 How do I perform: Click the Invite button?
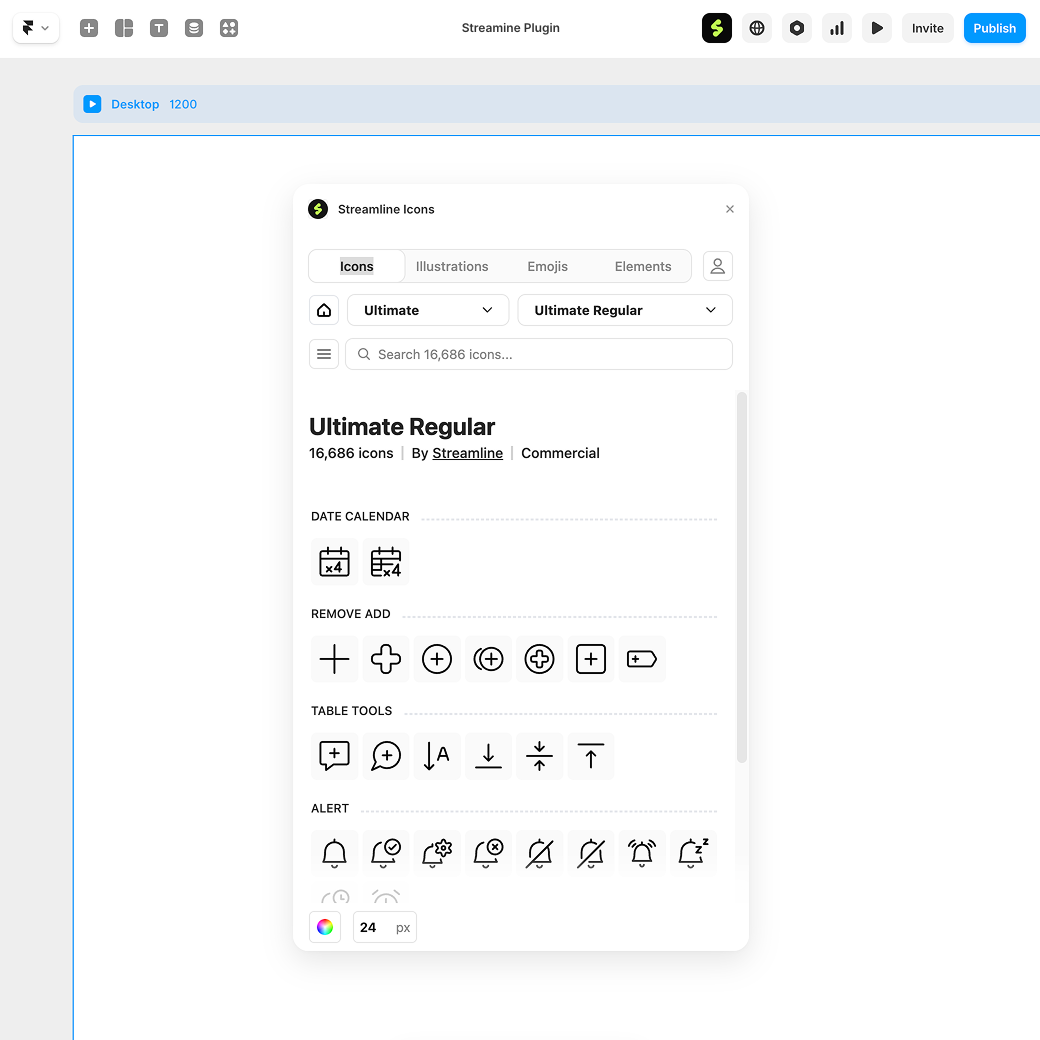(927, 28)
